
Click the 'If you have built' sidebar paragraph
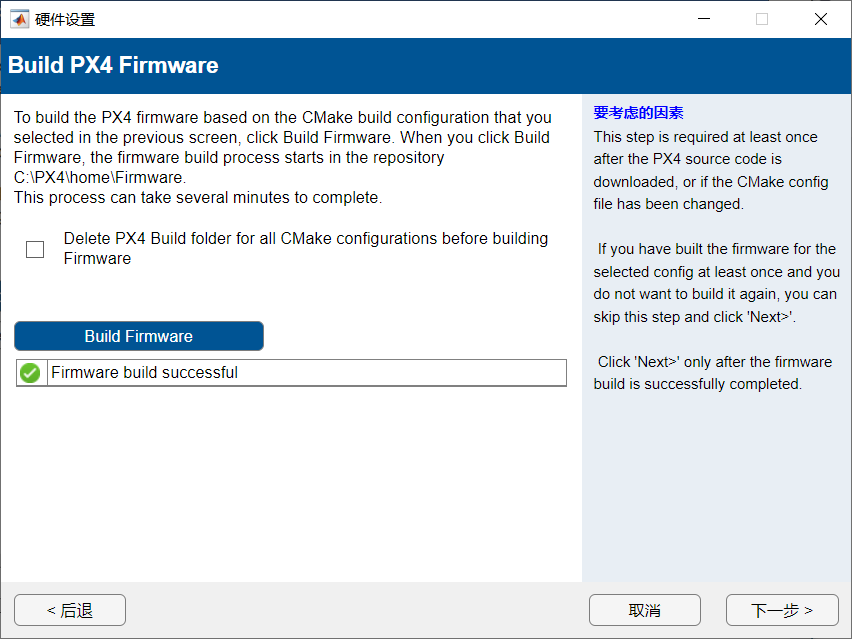click(x=716, y=283)
